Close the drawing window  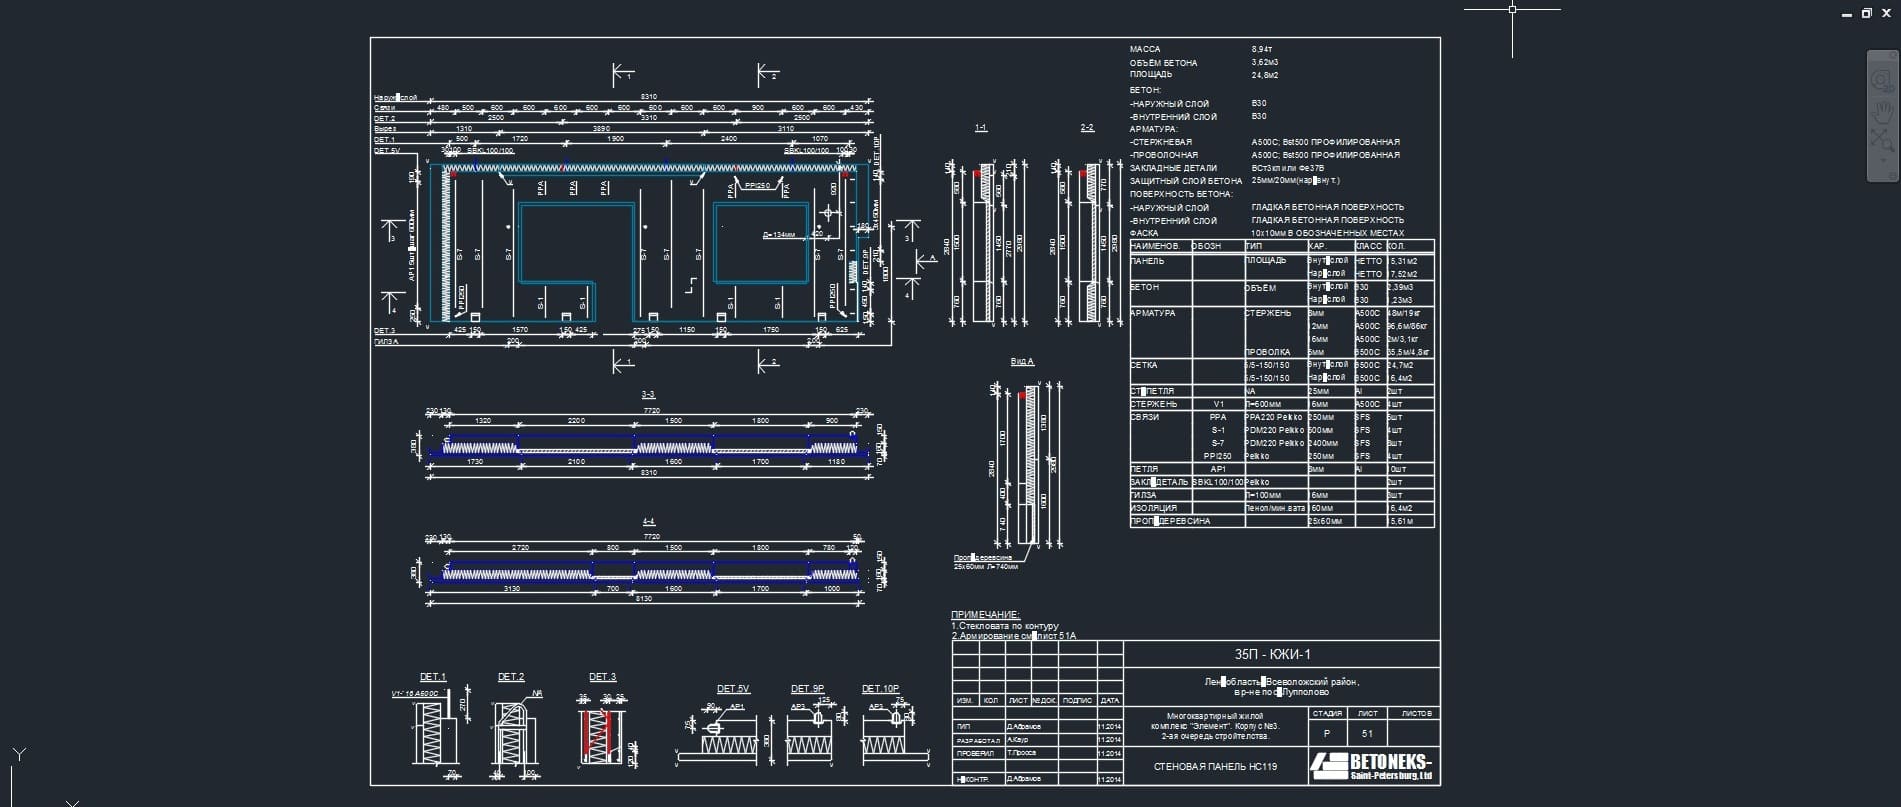tap(1887, 13)
